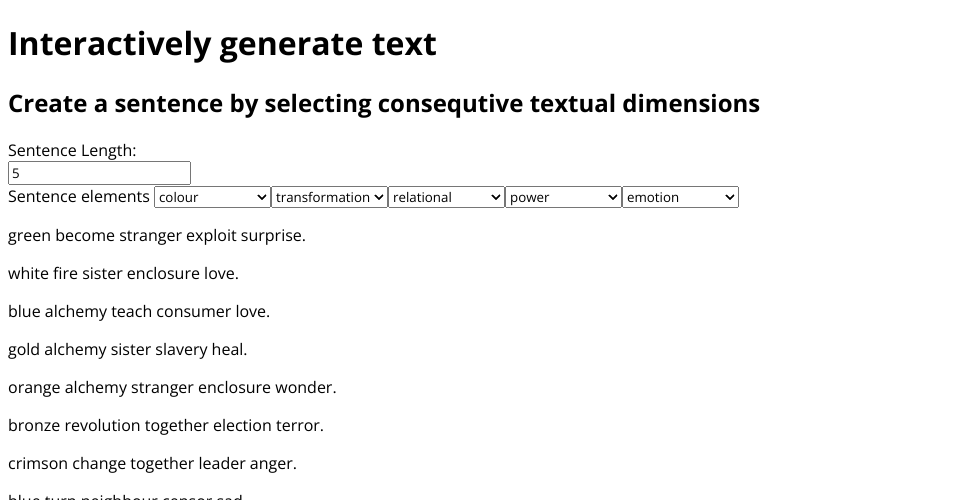This screenshot has height=500, width=960.
Task: Expand the relational dropdown
Action: point(446,197)
